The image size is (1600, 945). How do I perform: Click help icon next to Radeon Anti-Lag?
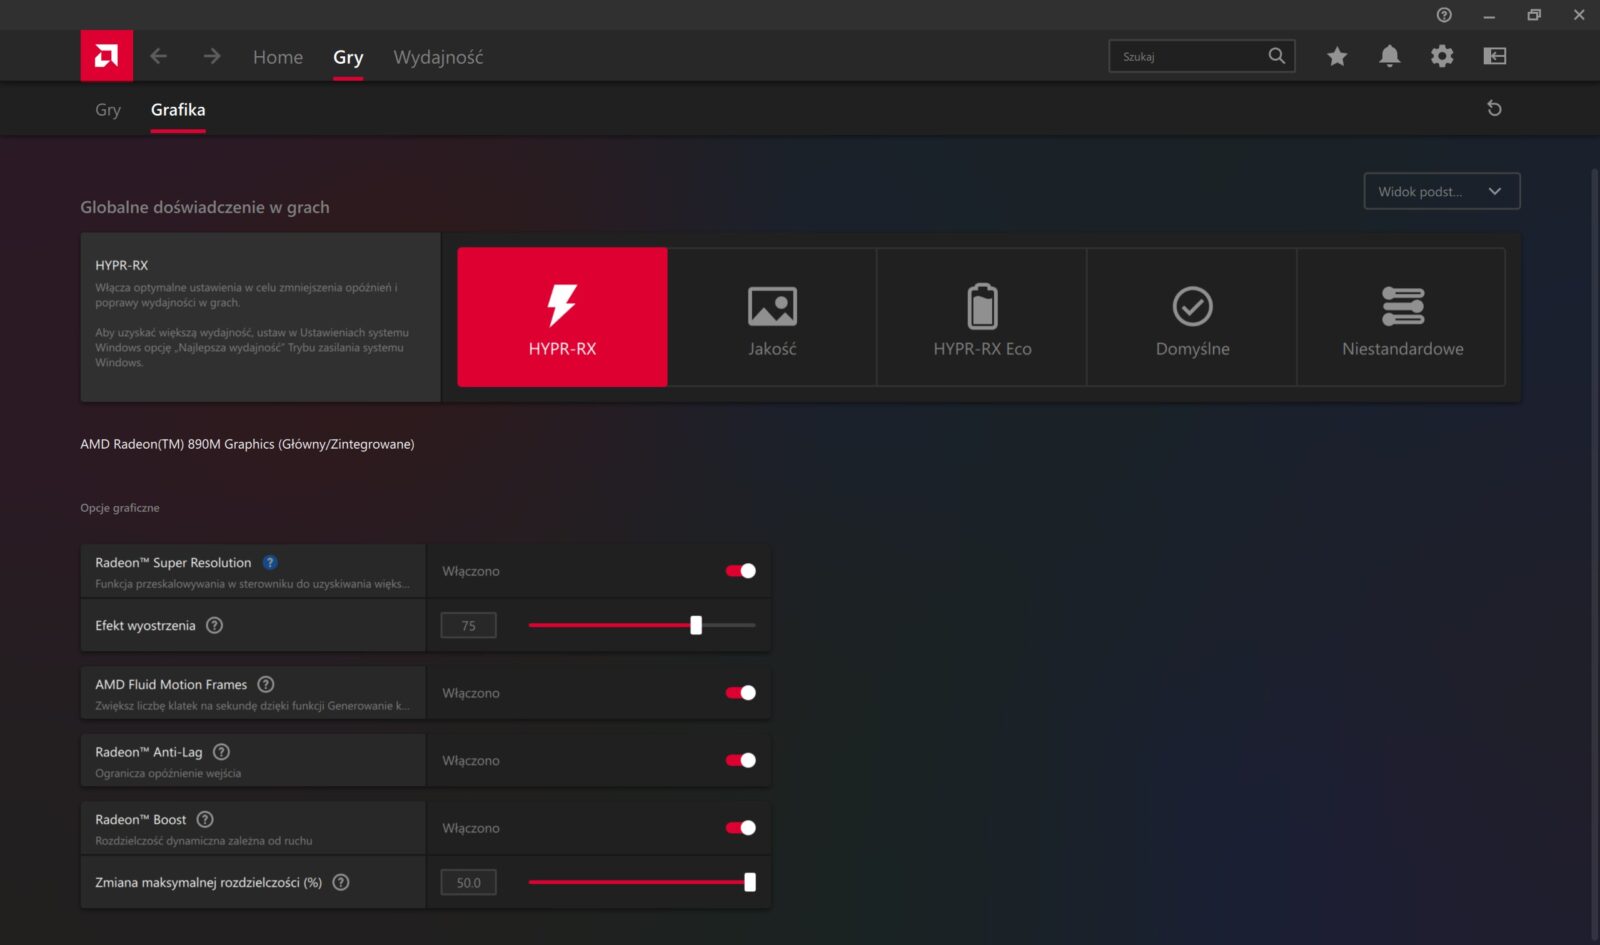point(222,752)
